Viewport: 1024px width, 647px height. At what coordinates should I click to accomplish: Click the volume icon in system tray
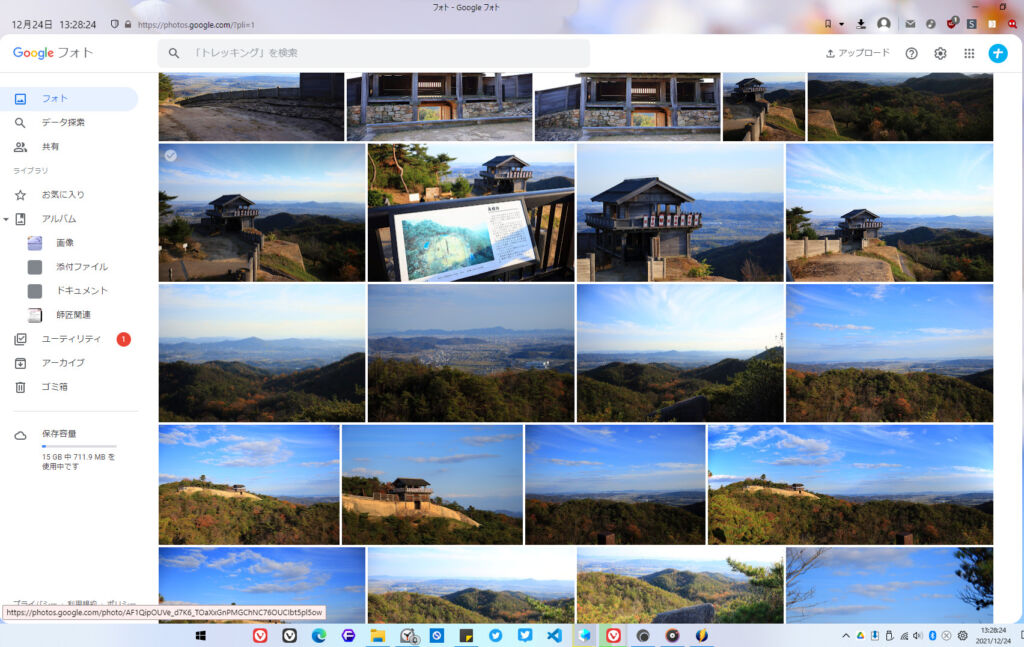pyautogui.click(x=918, y=635)
